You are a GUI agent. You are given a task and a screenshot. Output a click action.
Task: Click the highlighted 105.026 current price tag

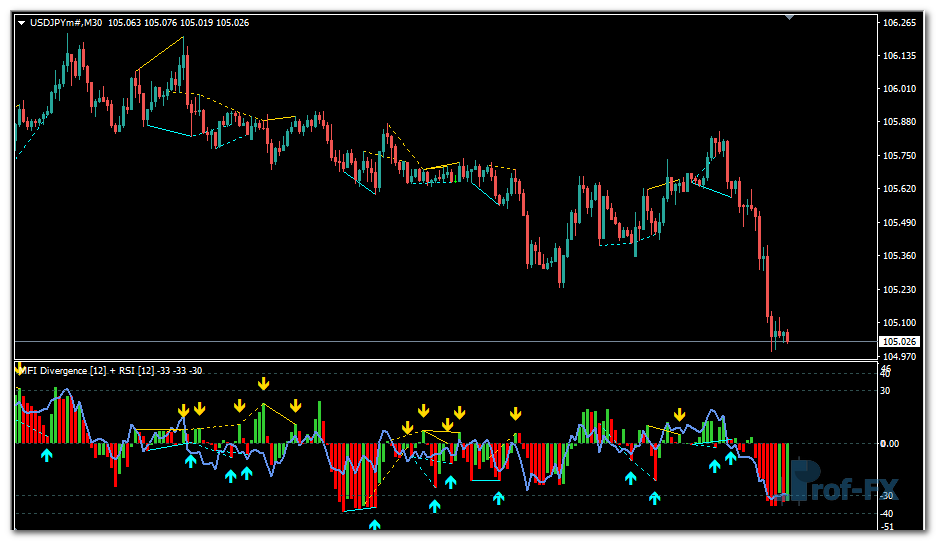(898, 342)
